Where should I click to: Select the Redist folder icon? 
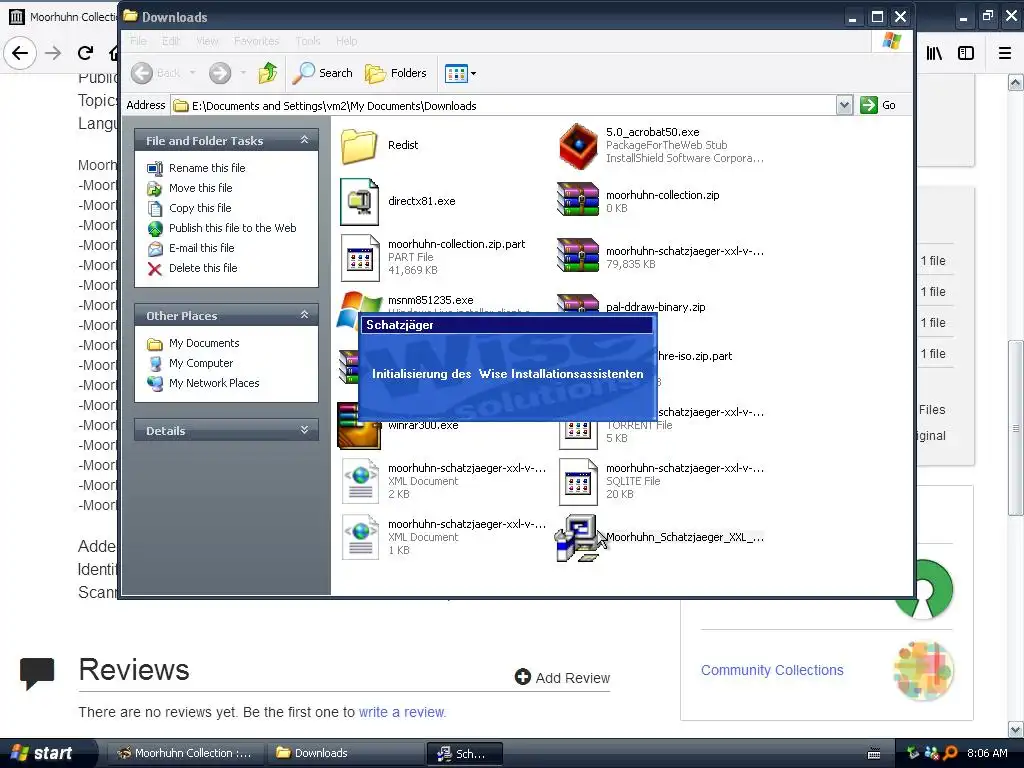[359, 145]
